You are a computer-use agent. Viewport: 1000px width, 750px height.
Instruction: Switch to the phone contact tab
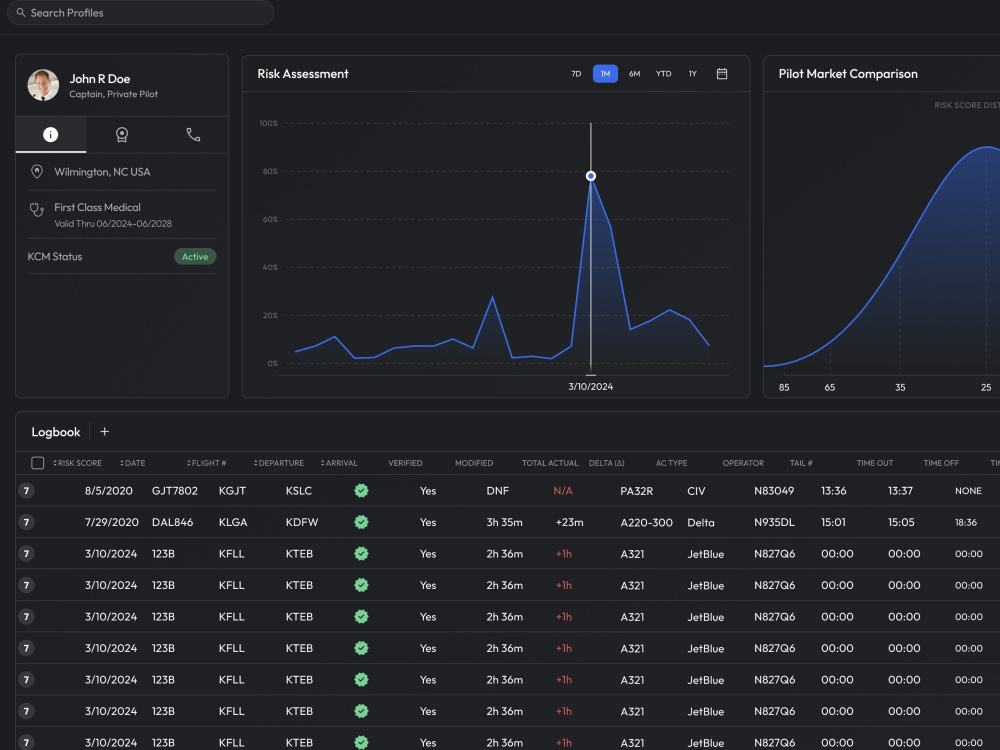coord(193,135)
